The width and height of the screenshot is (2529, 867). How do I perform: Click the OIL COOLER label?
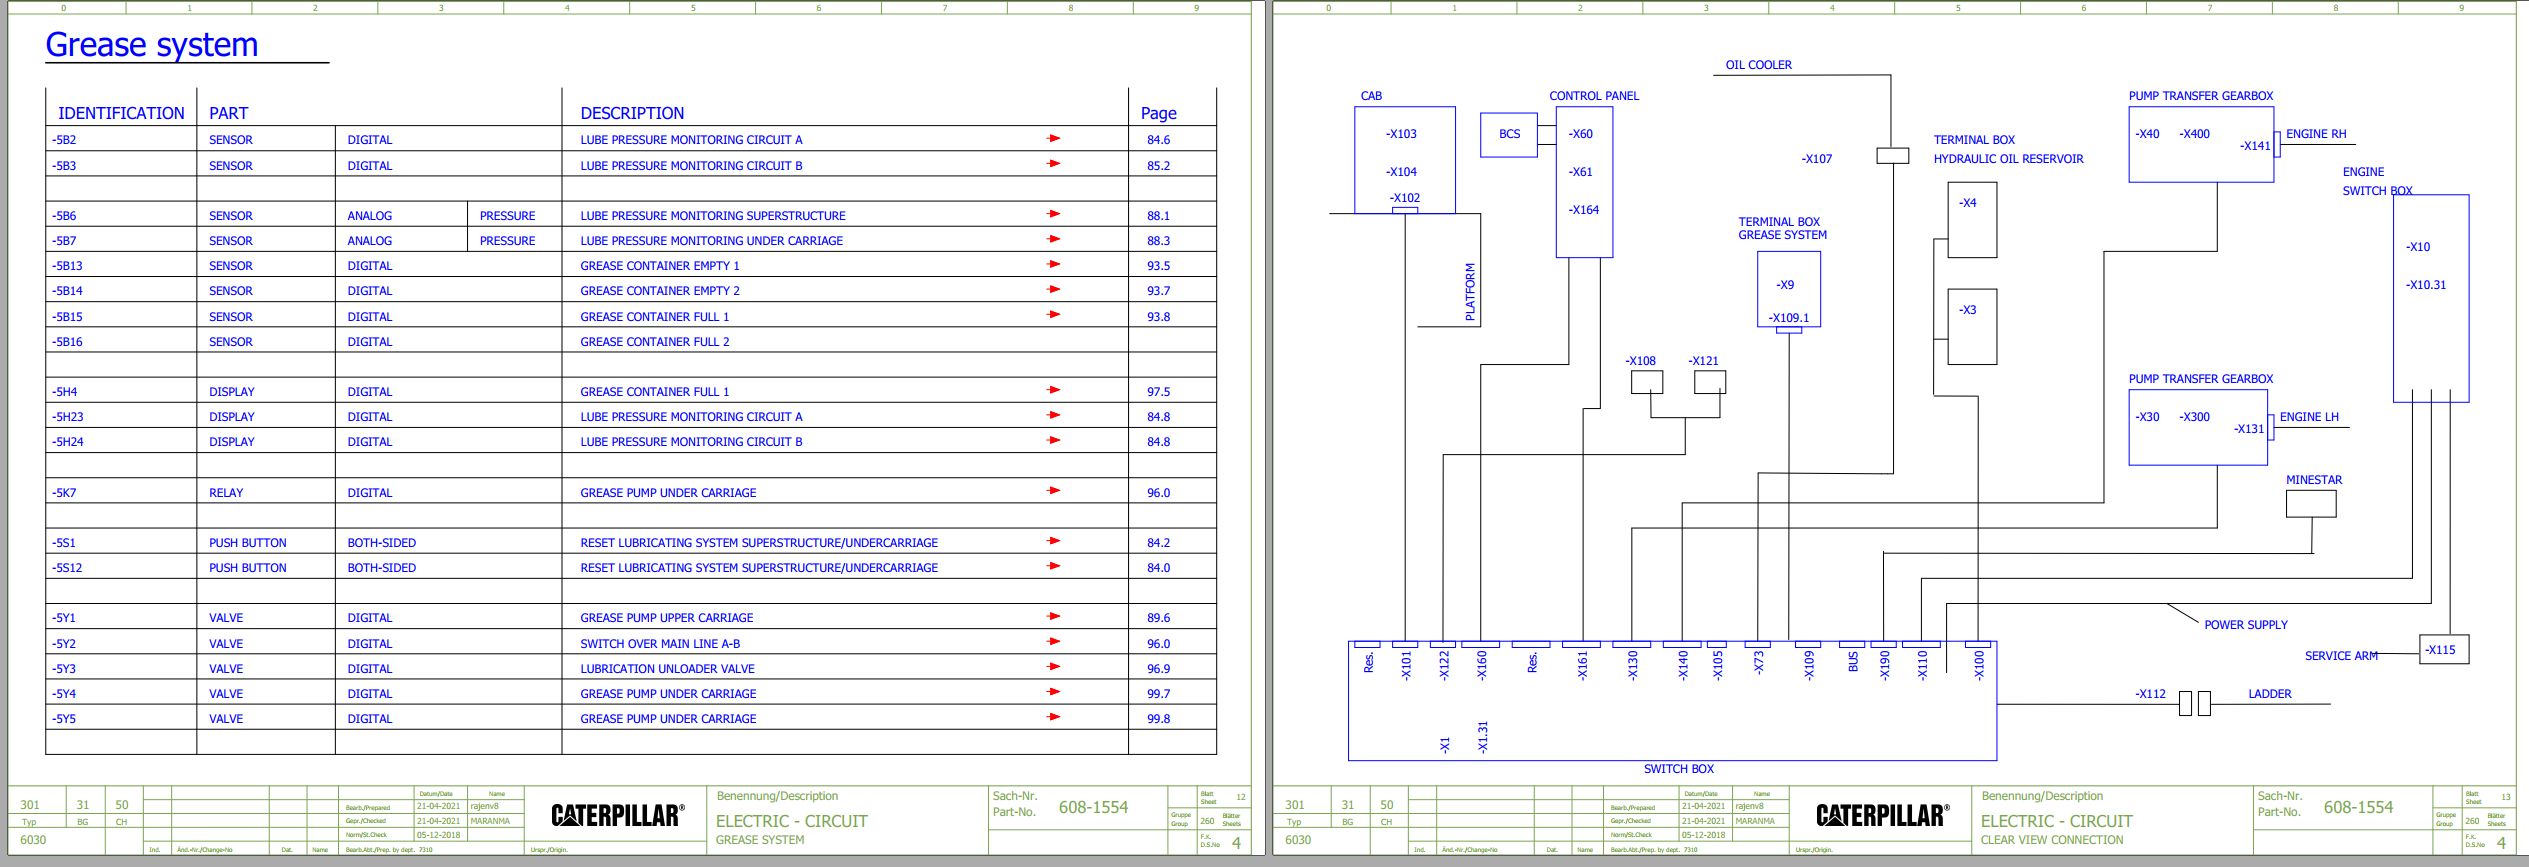(x=1758, y=65)
